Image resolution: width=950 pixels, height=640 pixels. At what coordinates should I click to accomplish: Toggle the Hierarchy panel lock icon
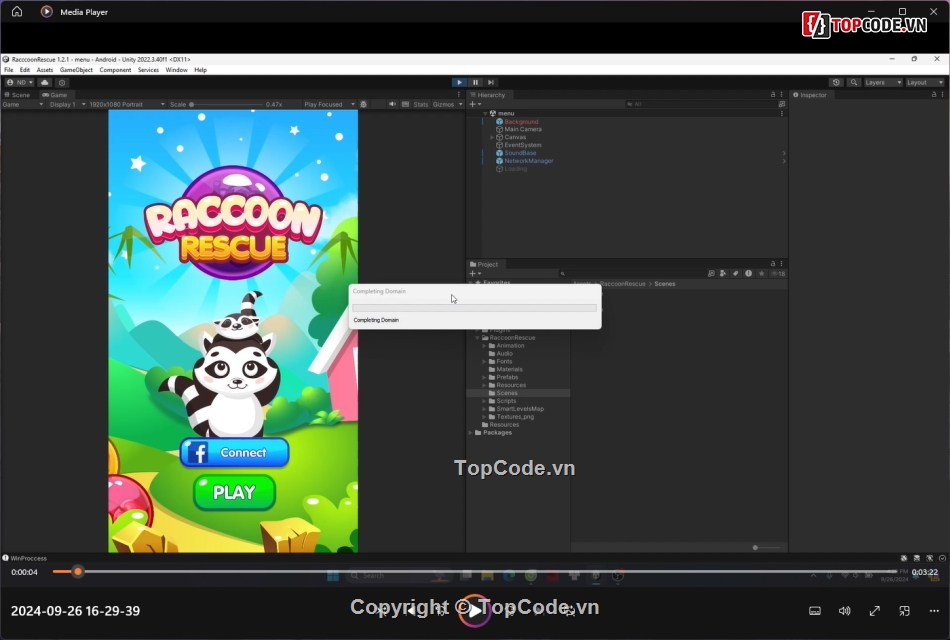tap(772, 95)
